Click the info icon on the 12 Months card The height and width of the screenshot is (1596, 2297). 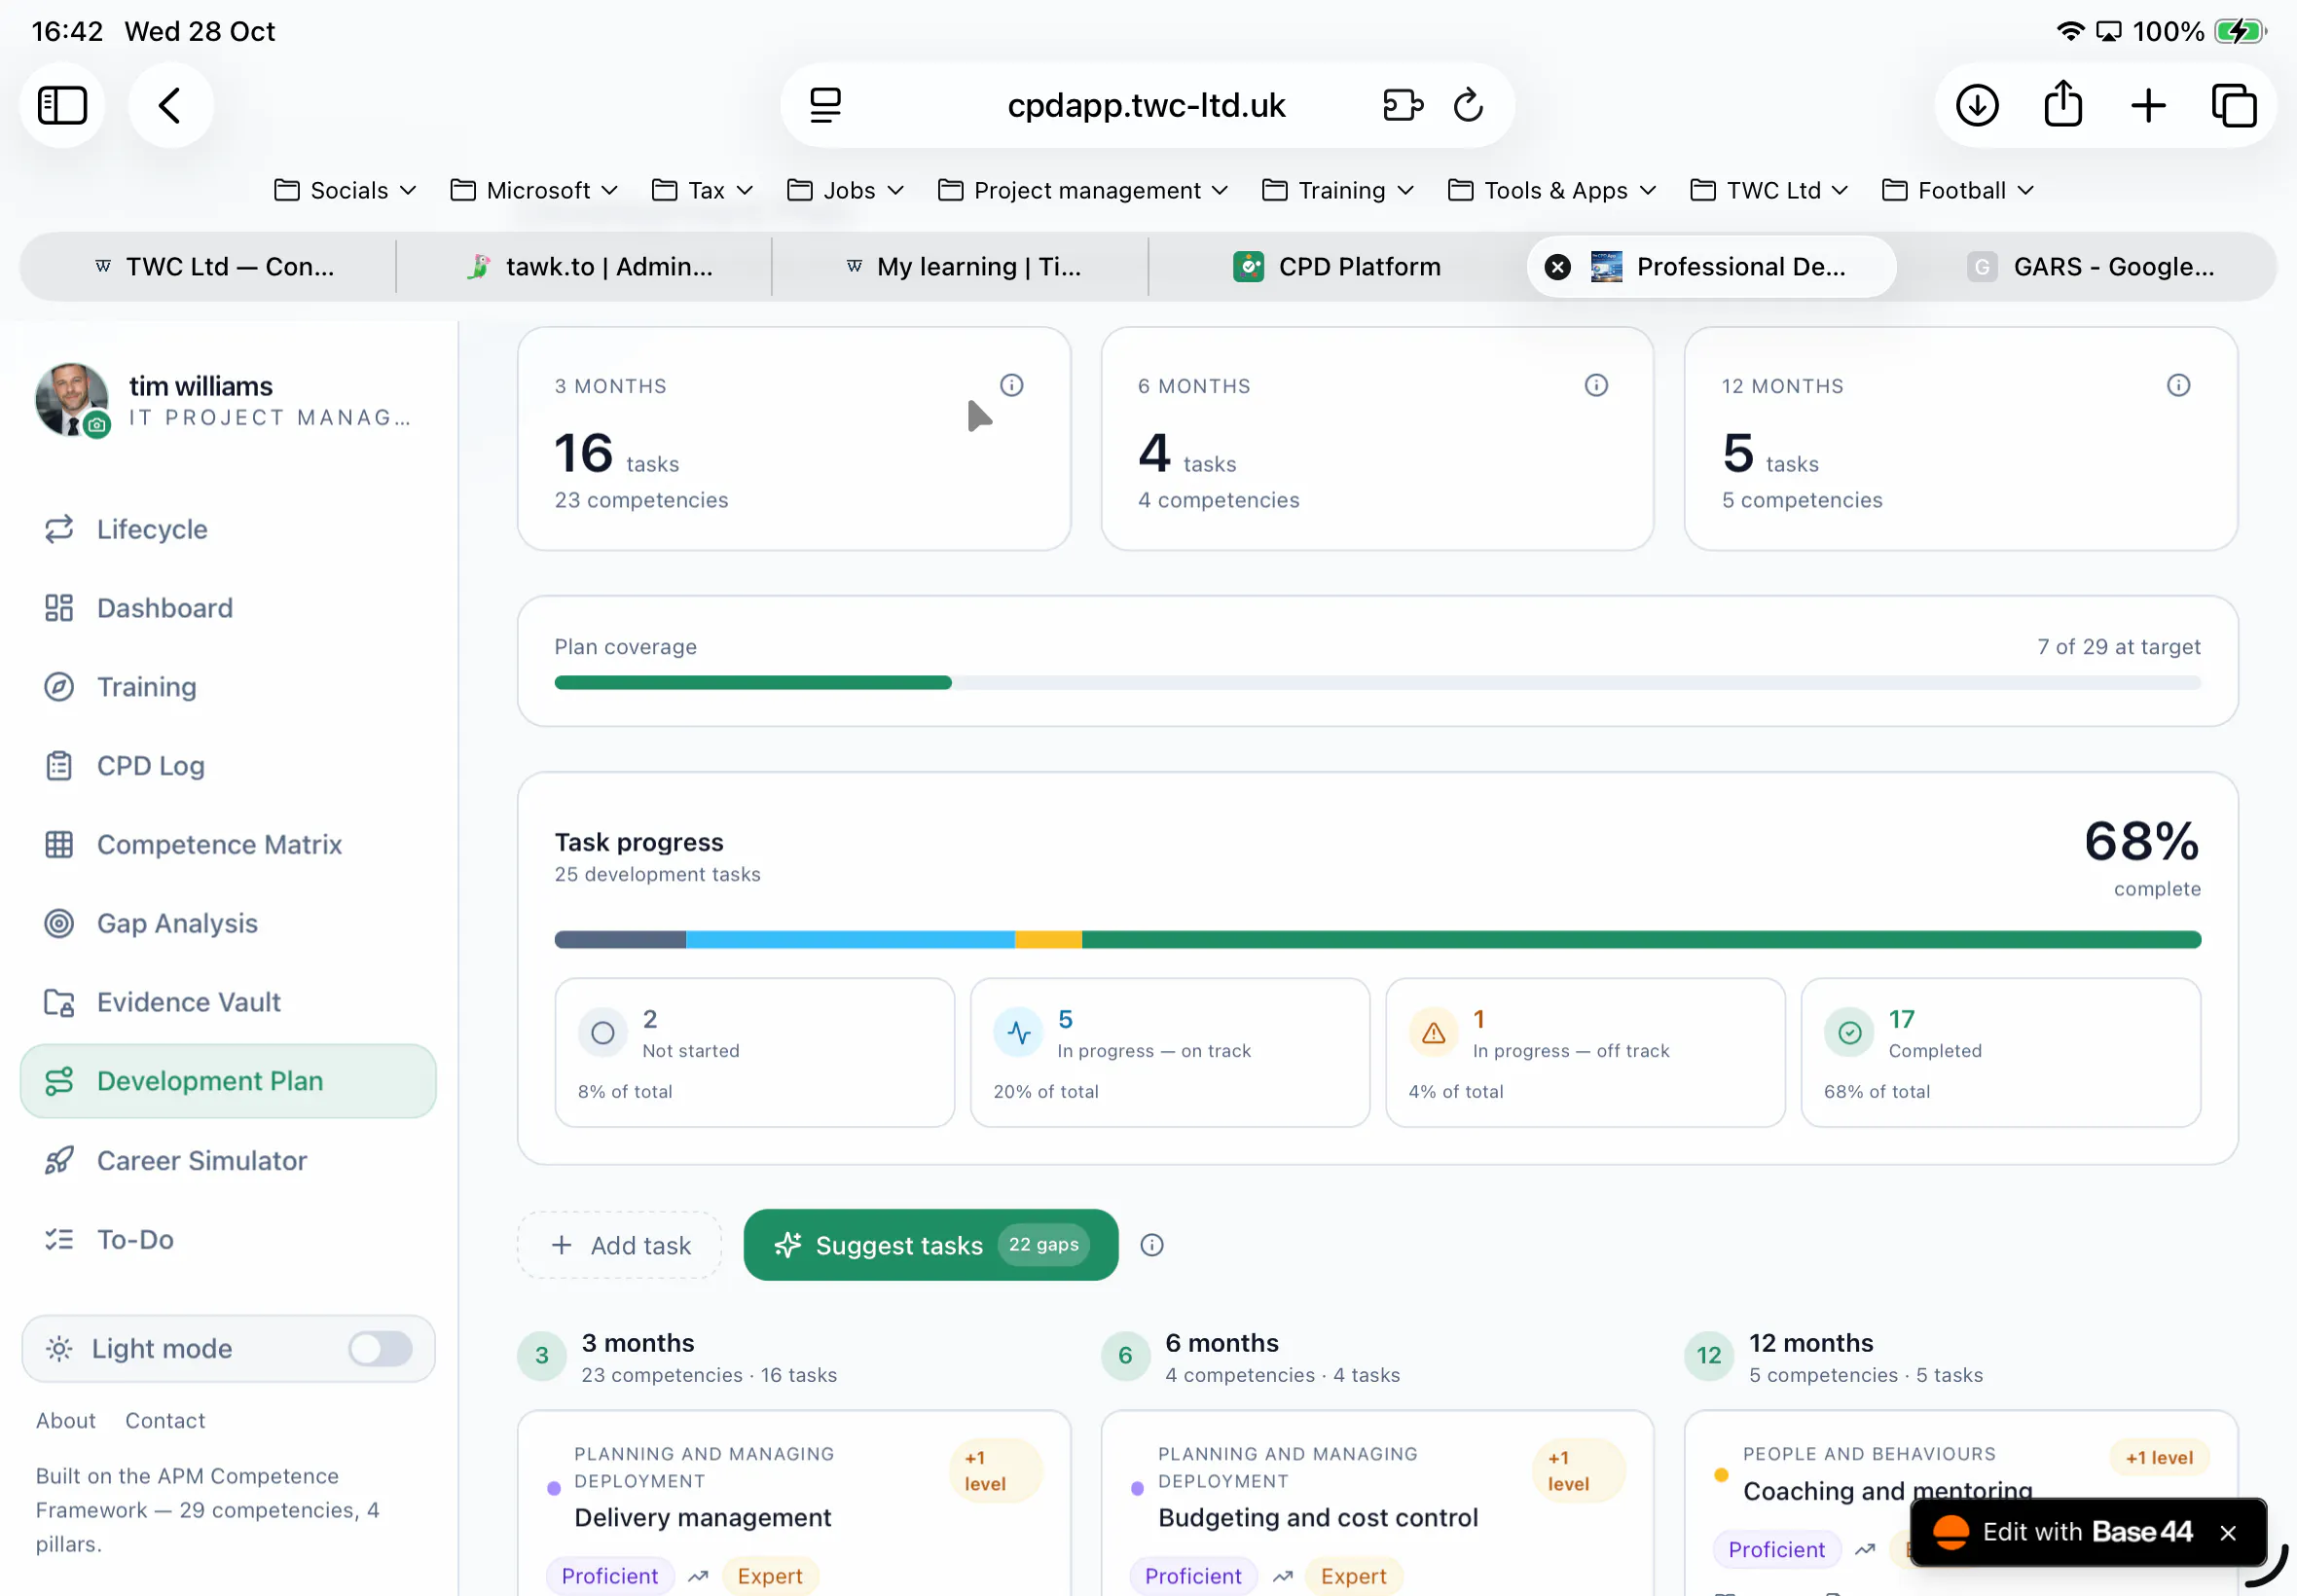coord(2179,385)
